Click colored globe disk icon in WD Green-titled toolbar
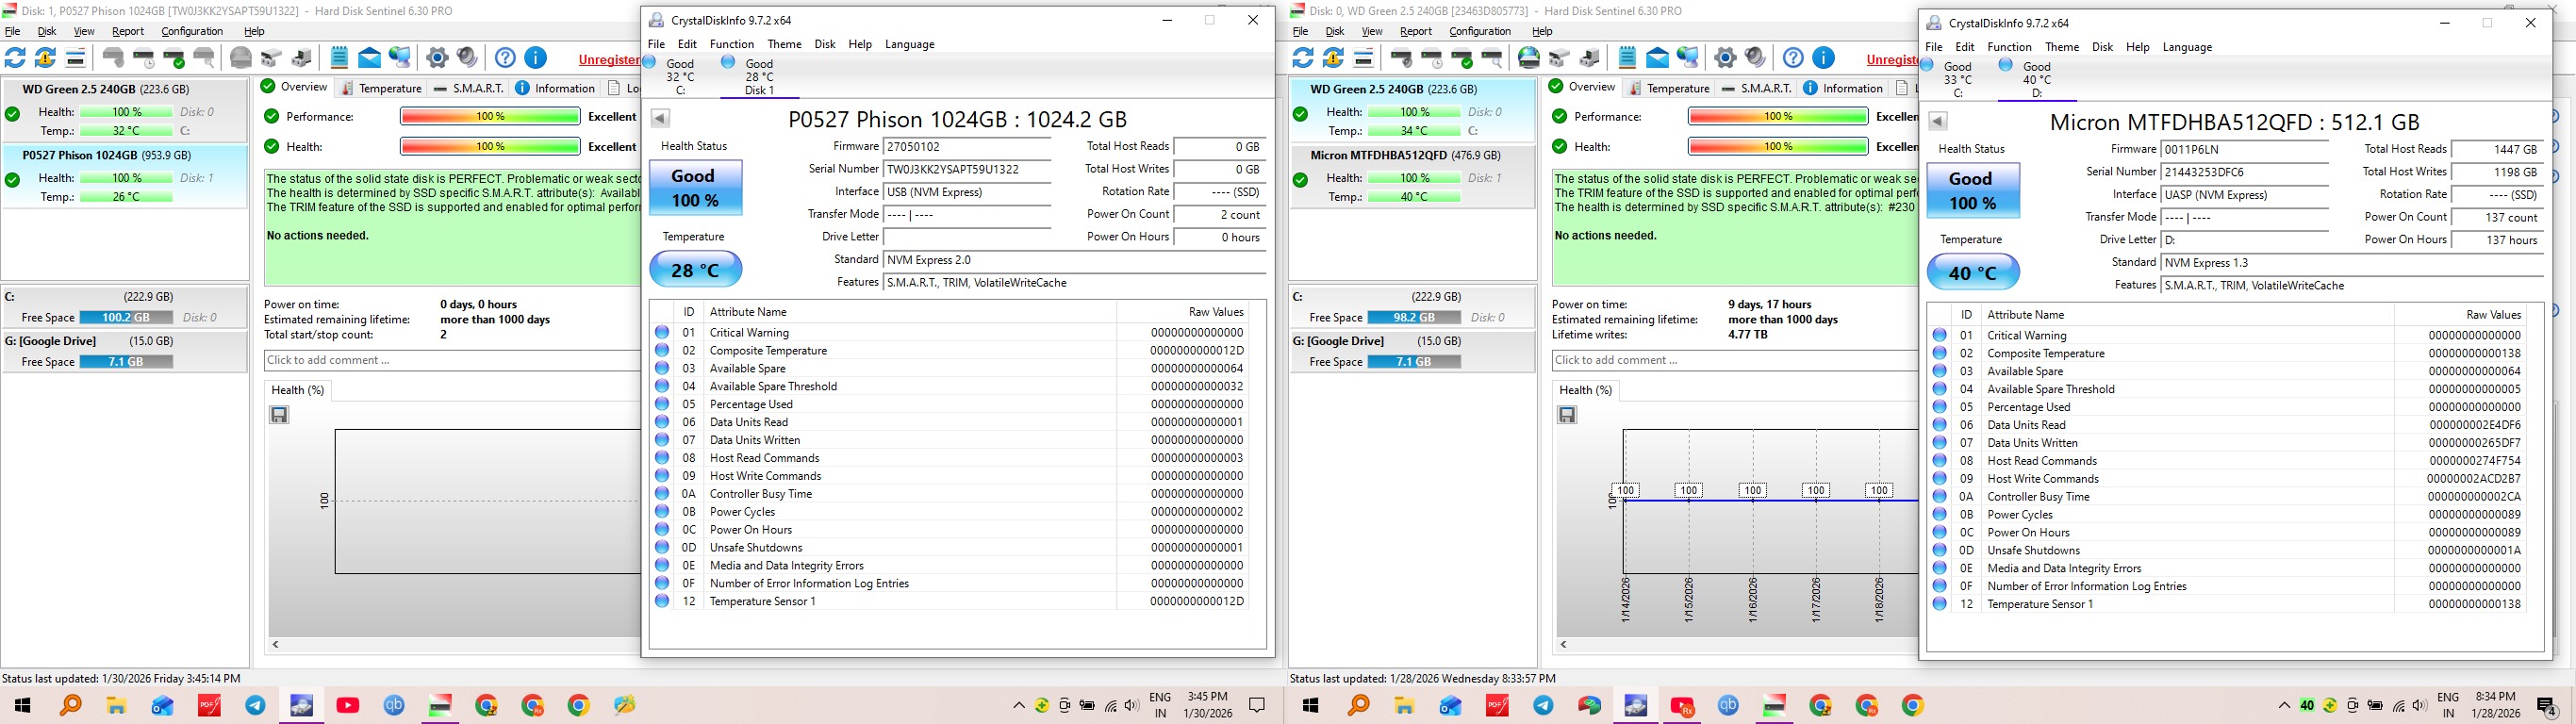Screen dimensions: 2576x724 [1528, 58]
